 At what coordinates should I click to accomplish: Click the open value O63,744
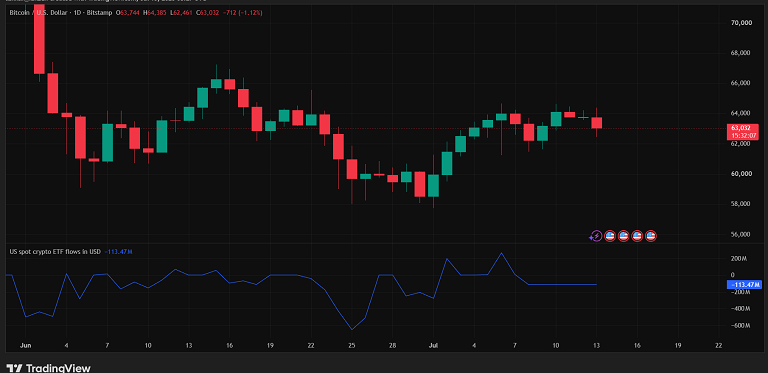(128, 13)
